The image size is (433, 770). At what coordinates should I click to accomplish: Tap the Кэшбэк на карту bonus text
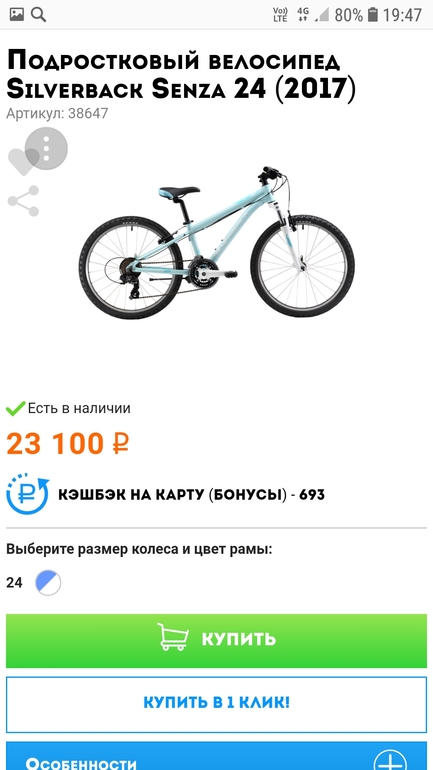coord(191,495)
